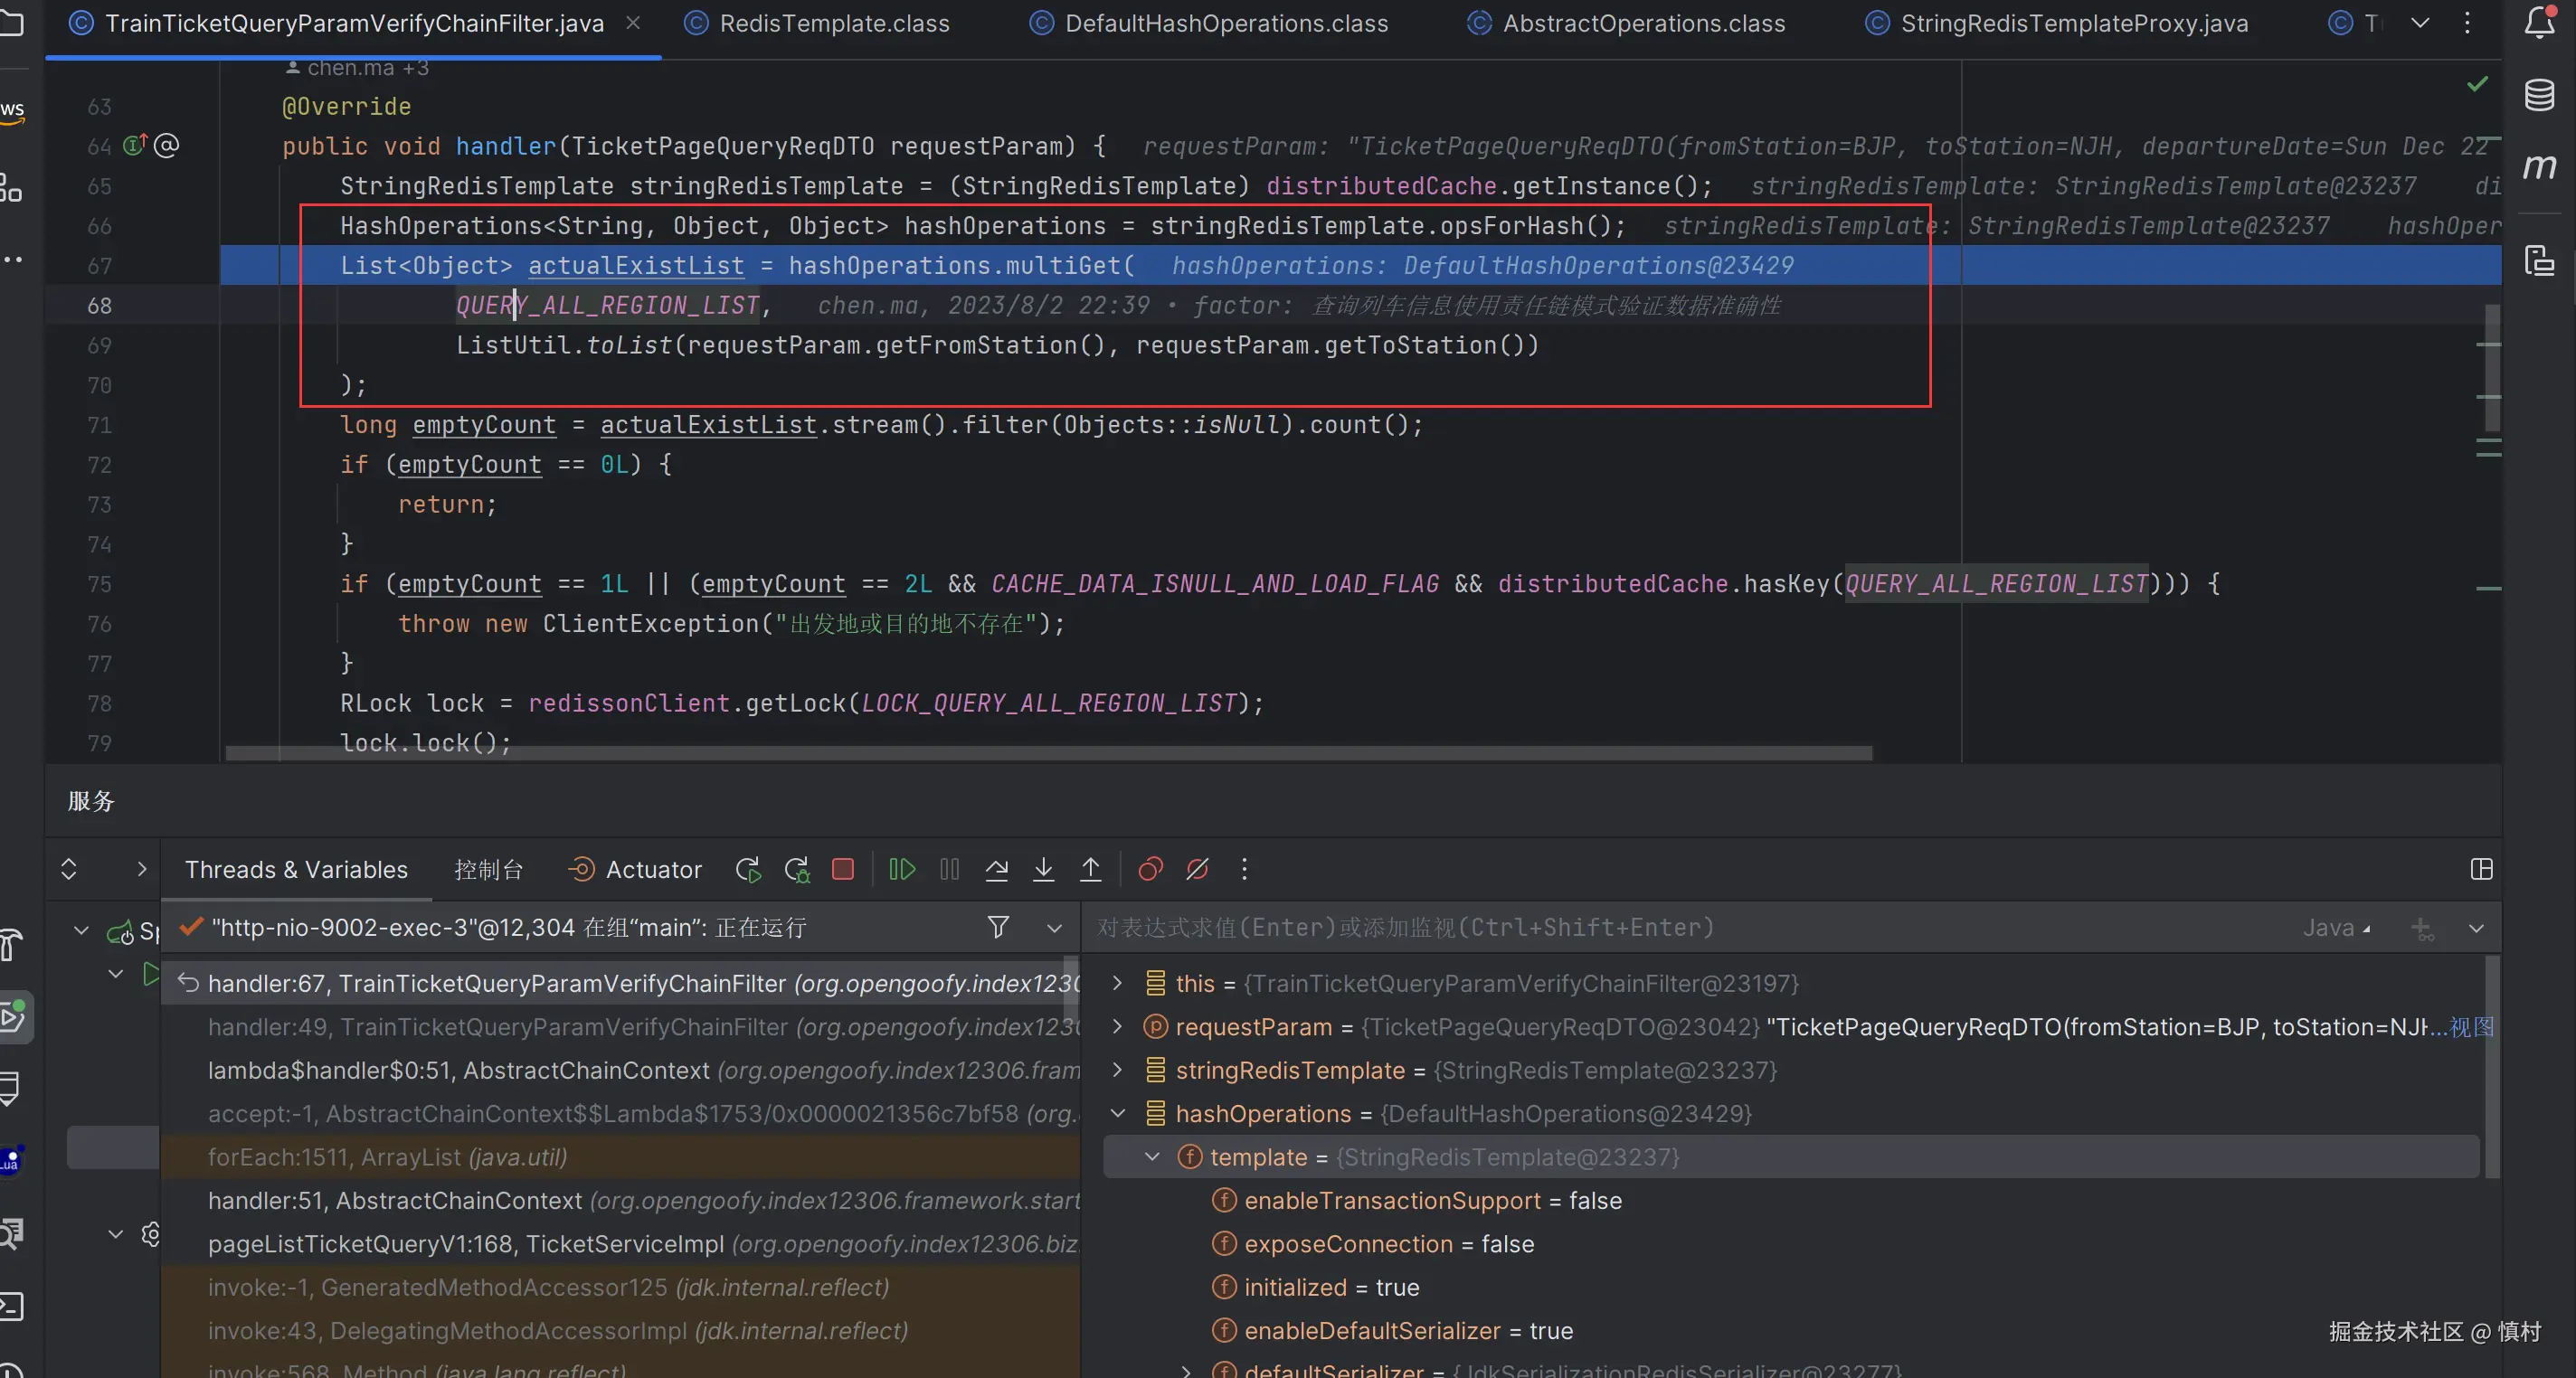This screenshot has height=1378, width=2576.
Task: Click the Resume Program debugger button
Action: pos(901,869)
